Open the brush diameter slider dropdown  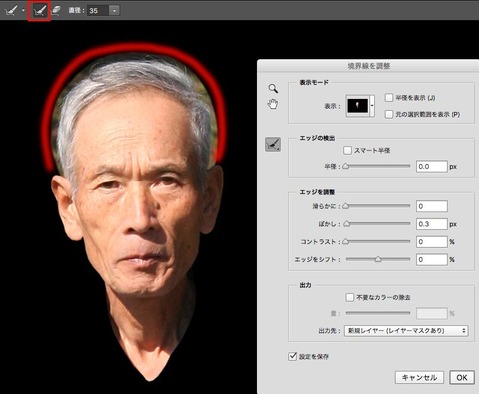tap(114, 11)
